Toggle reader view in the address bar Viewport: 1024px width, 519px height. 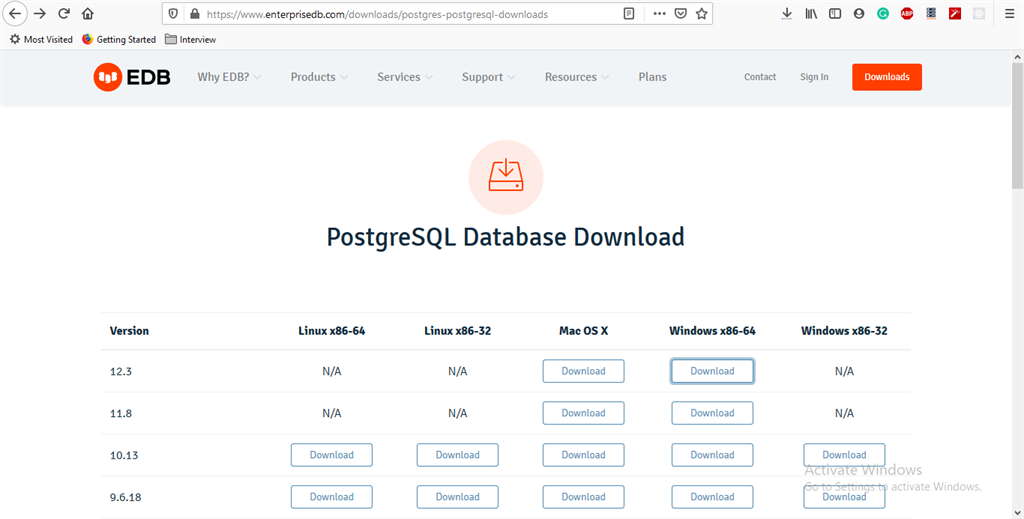628,14
